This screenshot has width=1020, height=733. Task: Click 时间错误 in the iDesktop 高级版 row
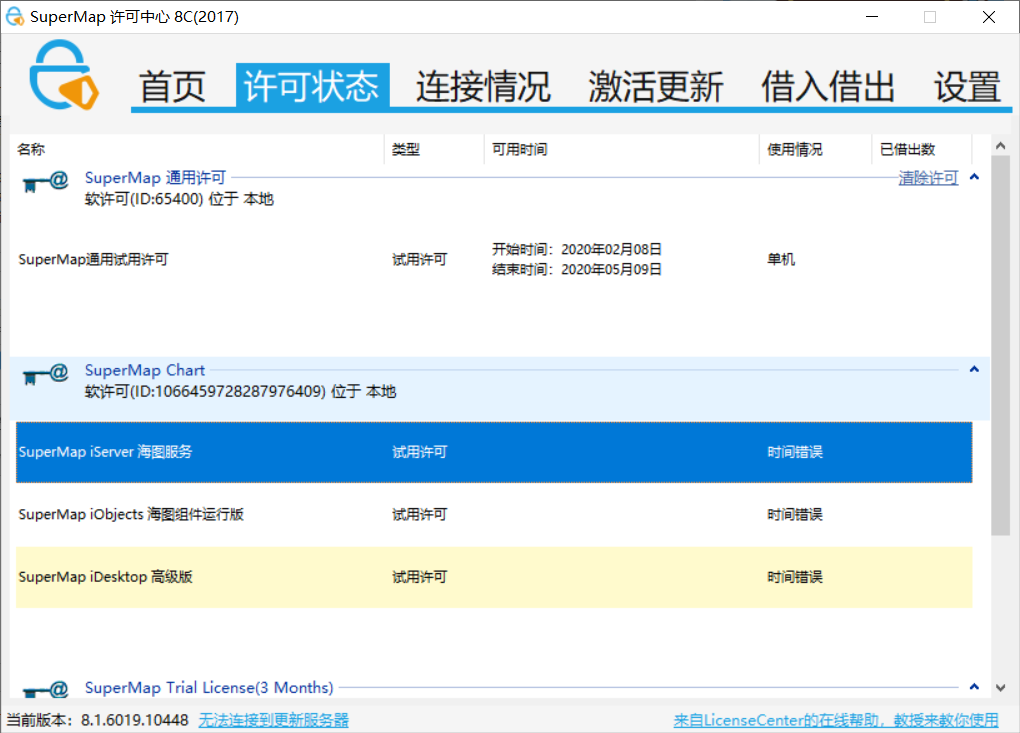pos(795,577)
